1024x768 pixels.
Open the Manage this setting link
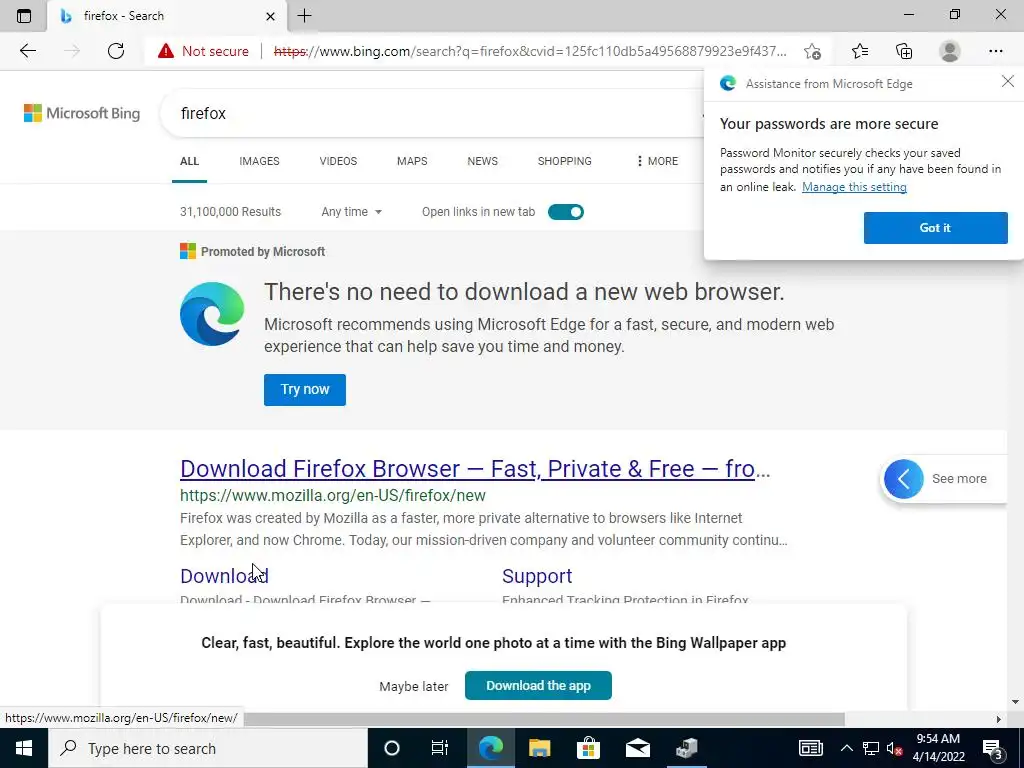point(854,187)
